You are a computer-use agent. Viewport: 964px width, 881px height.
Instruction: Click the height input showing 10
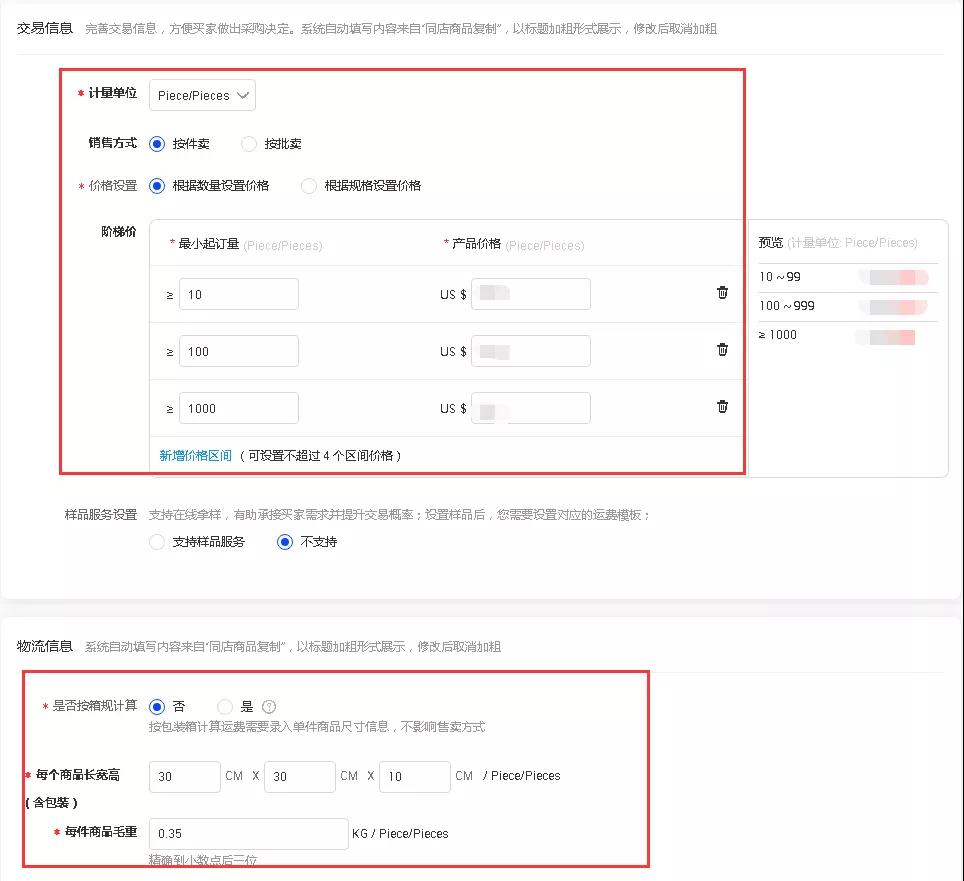[414, 776]
